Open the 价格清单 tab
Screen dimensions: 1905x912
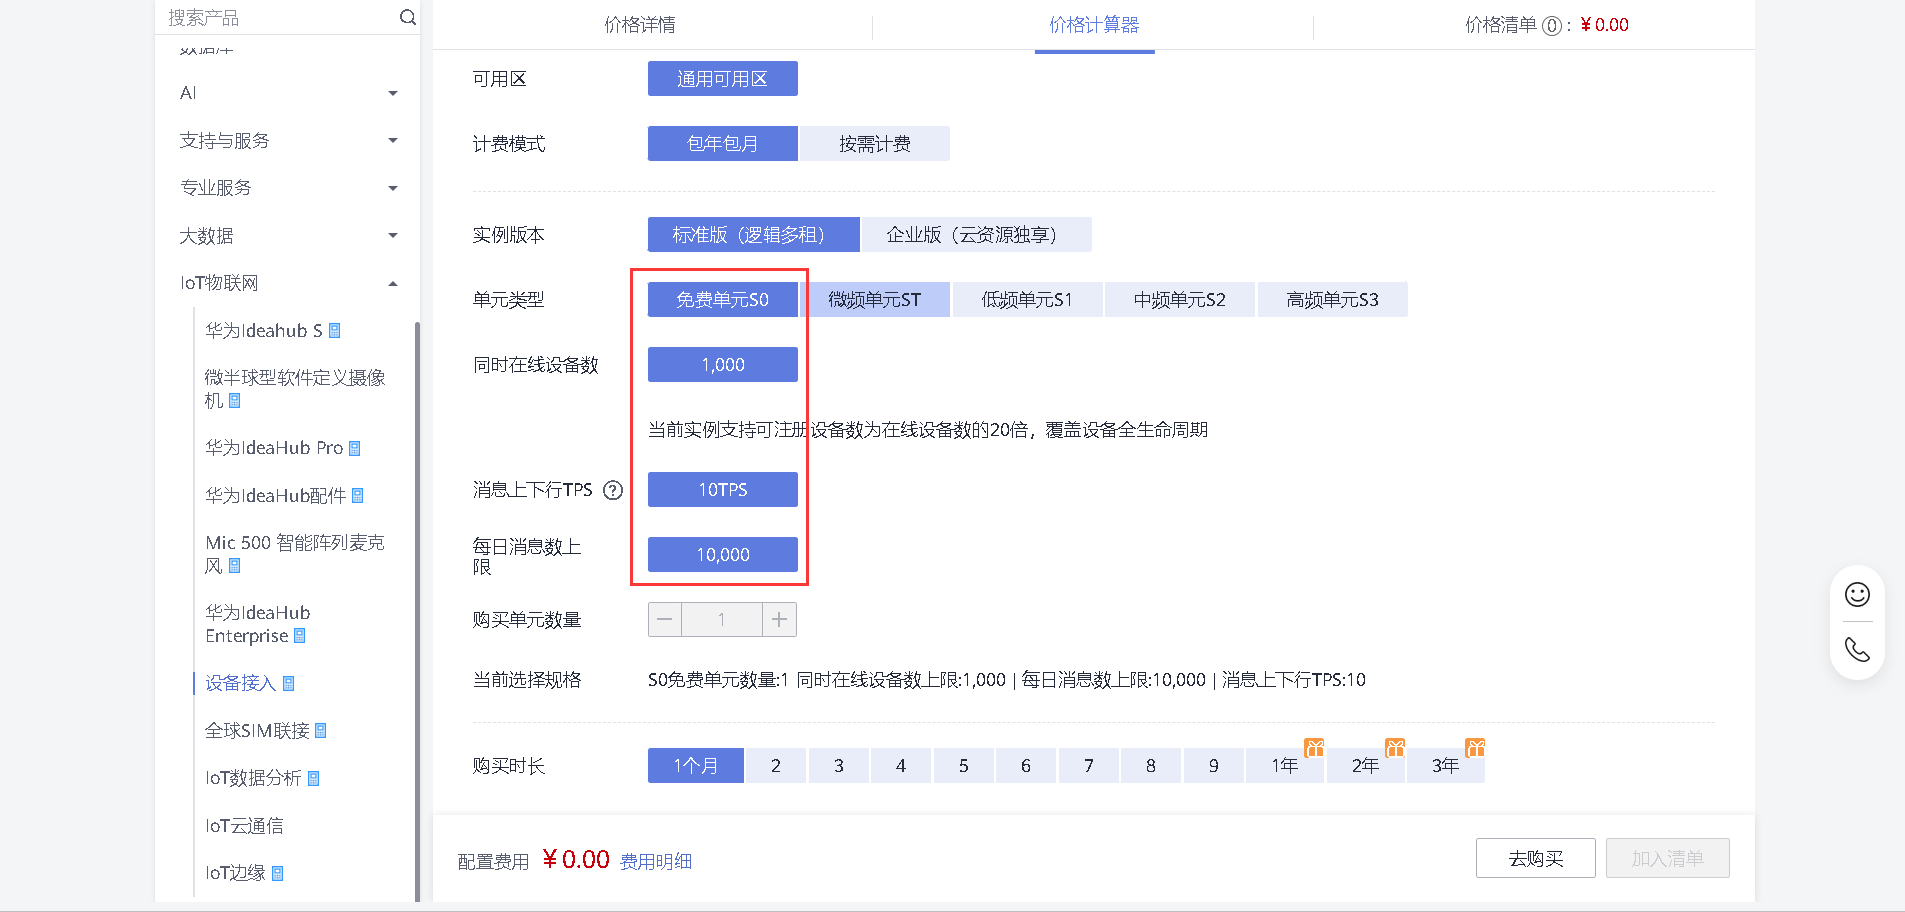tap(1546, 25)
